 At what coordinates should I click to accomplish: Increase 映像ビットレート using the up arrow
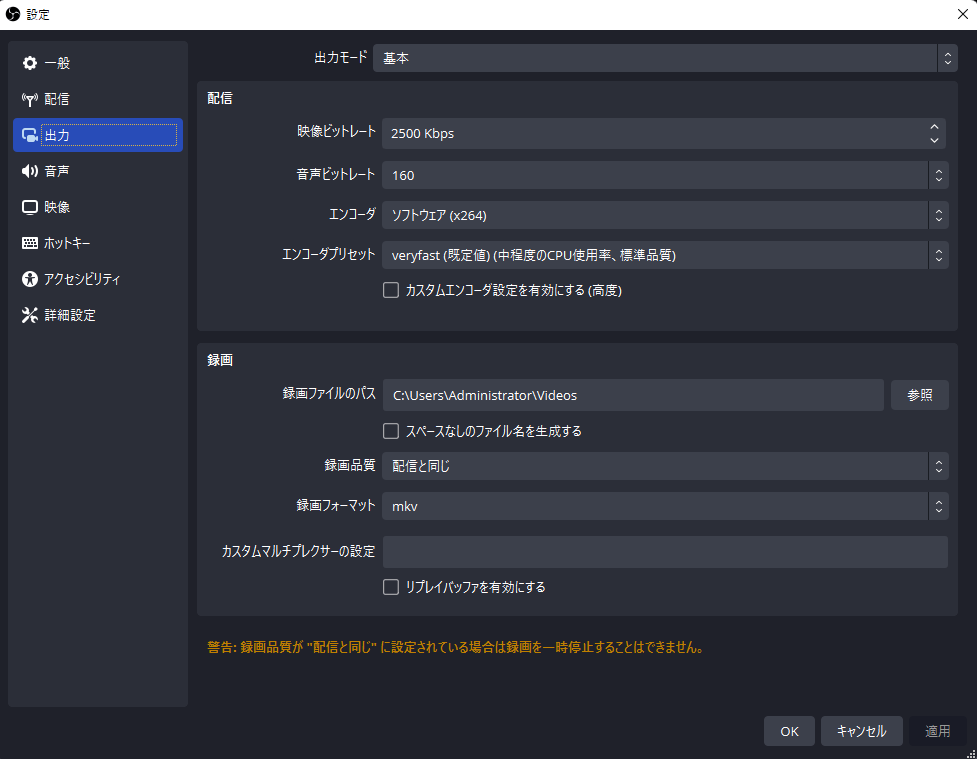(x=934, y=127)
